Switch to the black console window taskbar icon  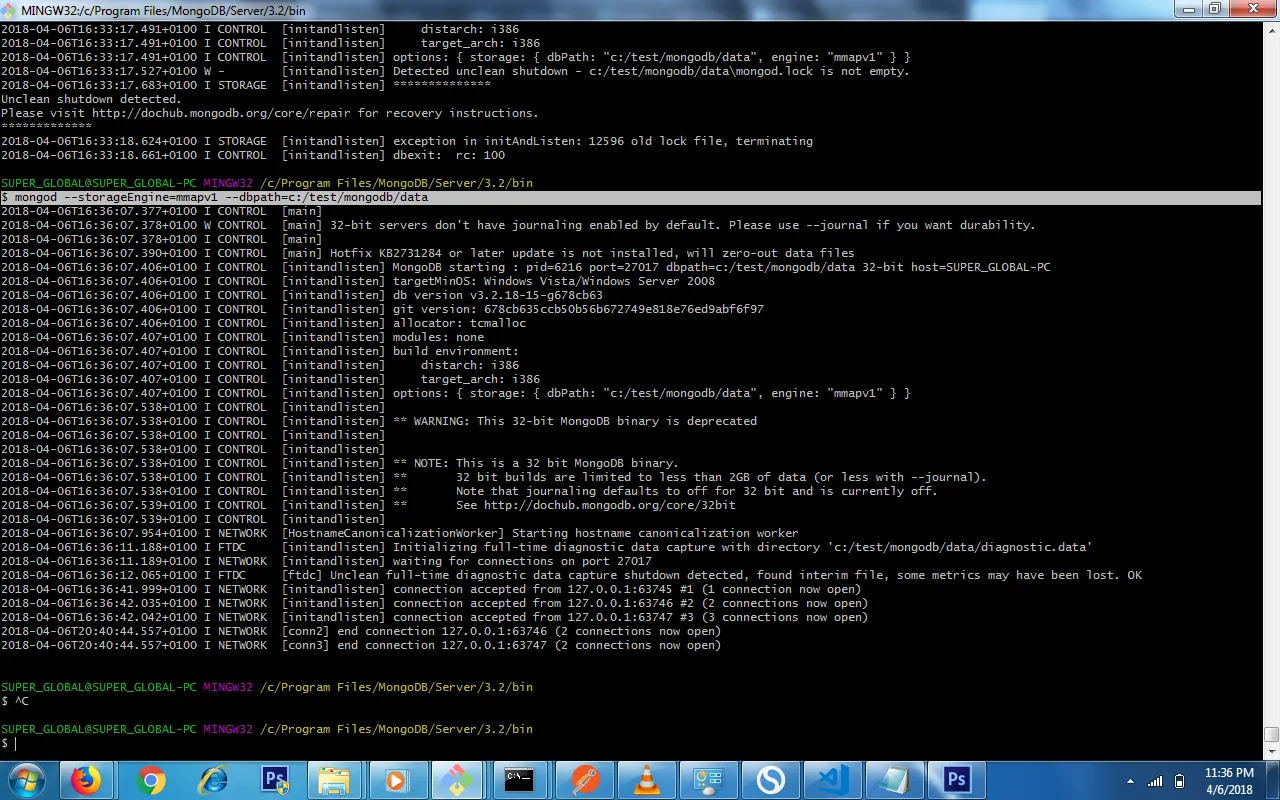519,780
